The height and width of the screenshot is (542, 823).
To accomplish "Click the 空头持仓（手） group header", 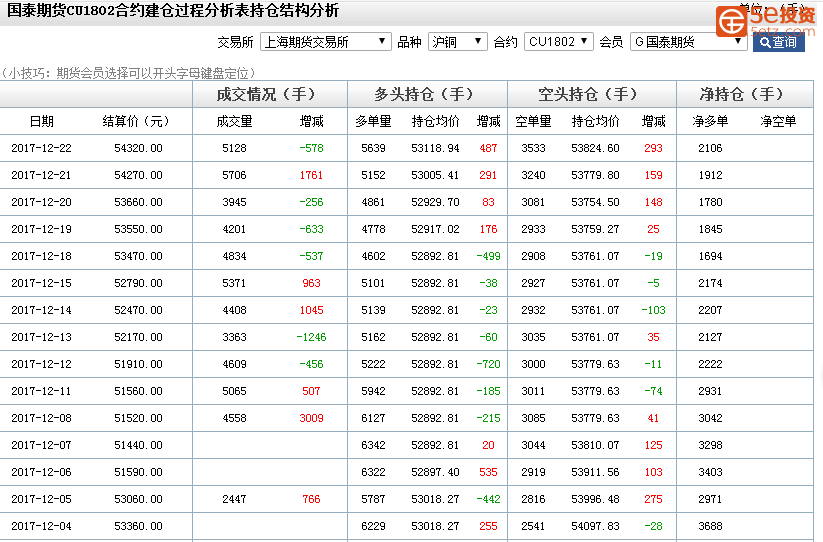I will coord(588,94).
